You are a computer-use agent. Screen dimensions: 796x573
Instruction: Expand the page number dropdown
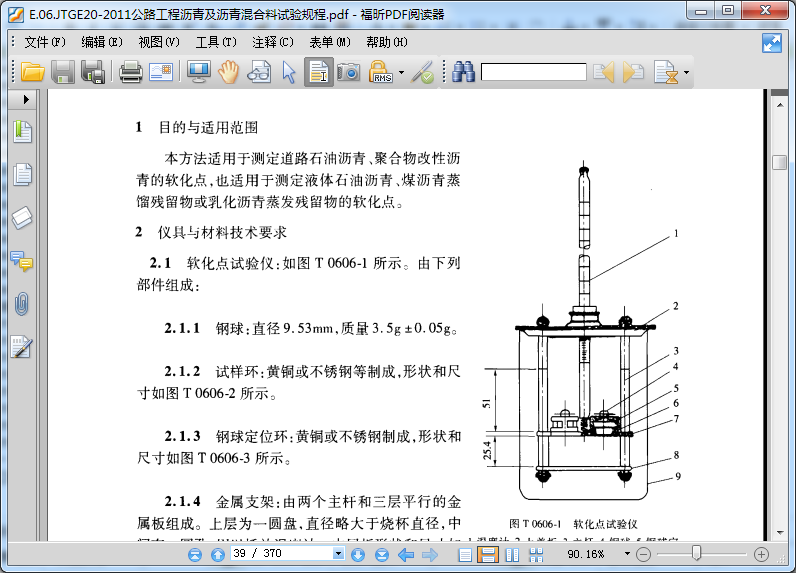tap(337, 554)
